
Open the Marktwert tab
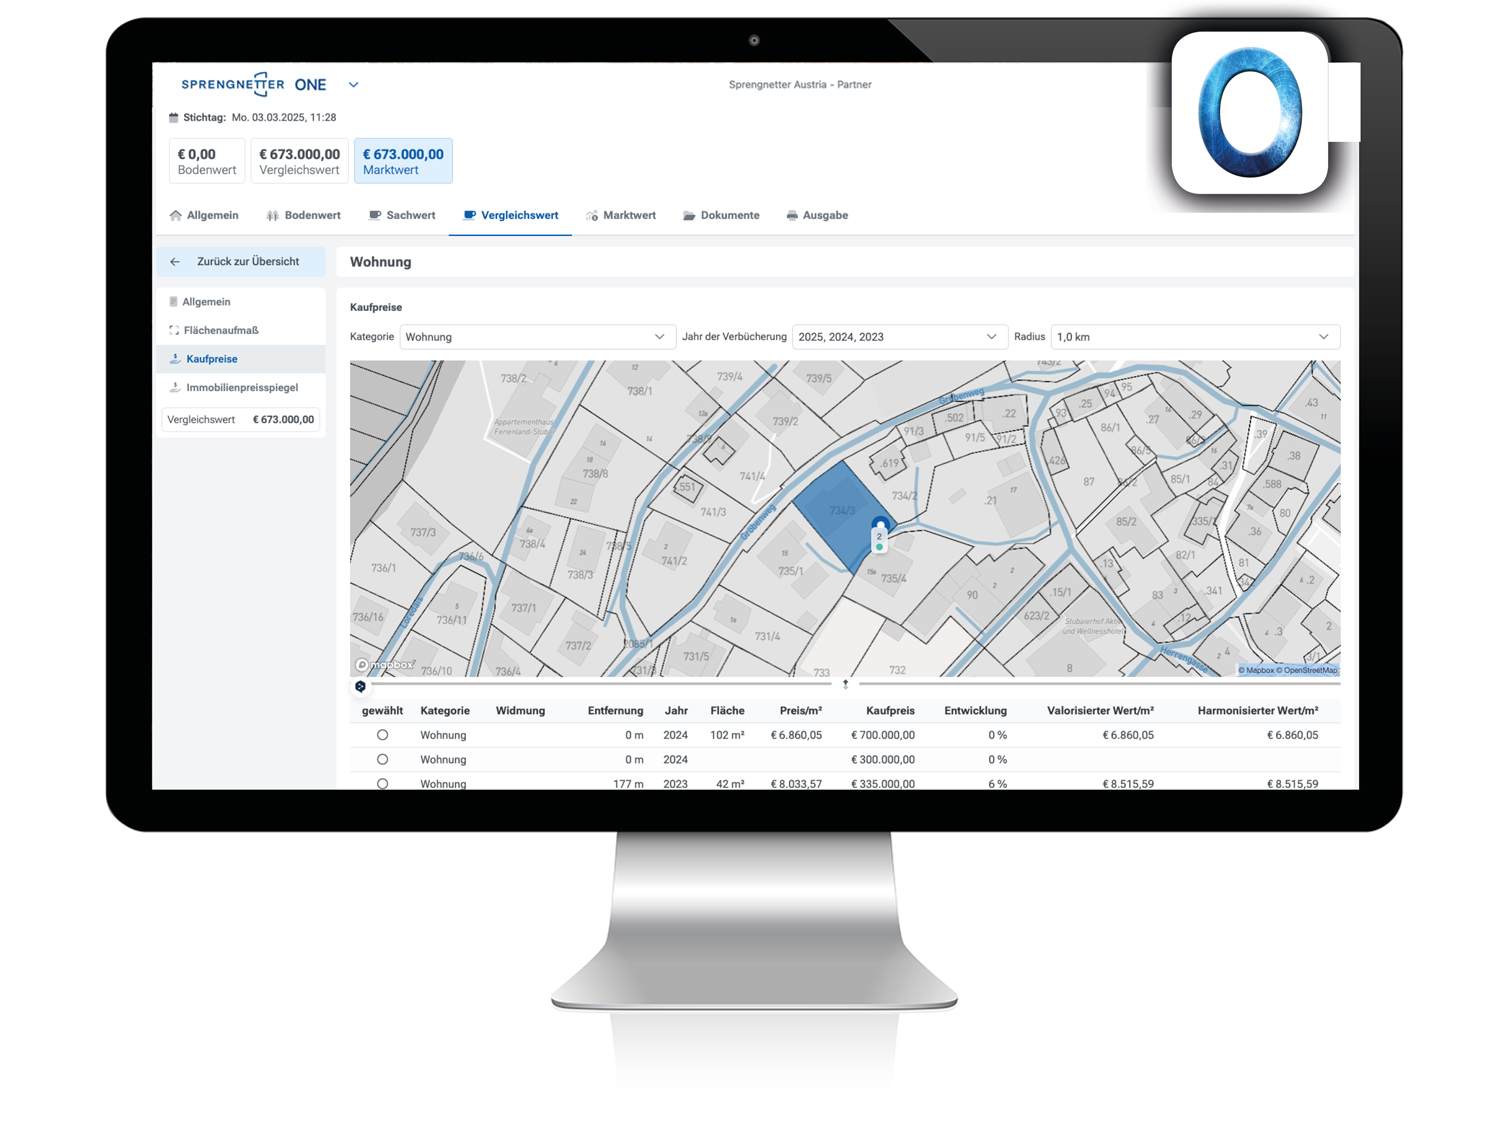[x=621, y=216]
